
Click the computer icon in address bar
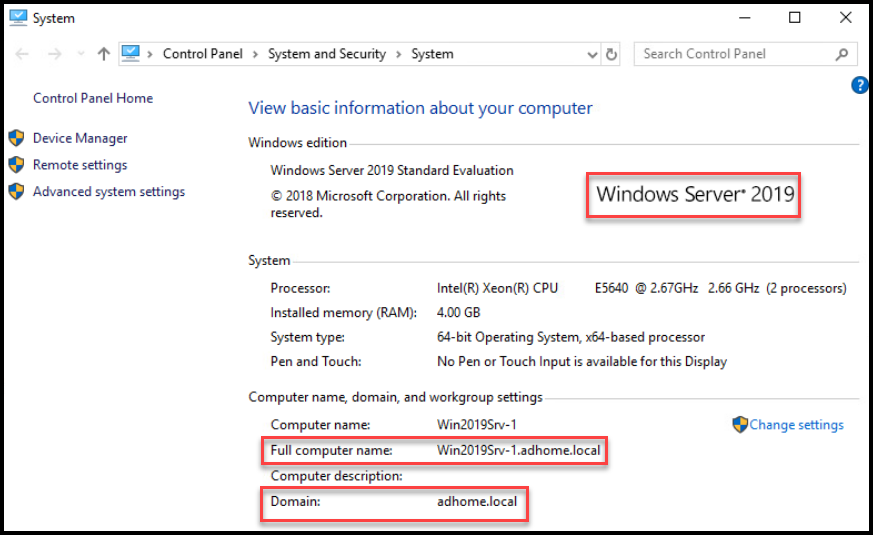130,53
